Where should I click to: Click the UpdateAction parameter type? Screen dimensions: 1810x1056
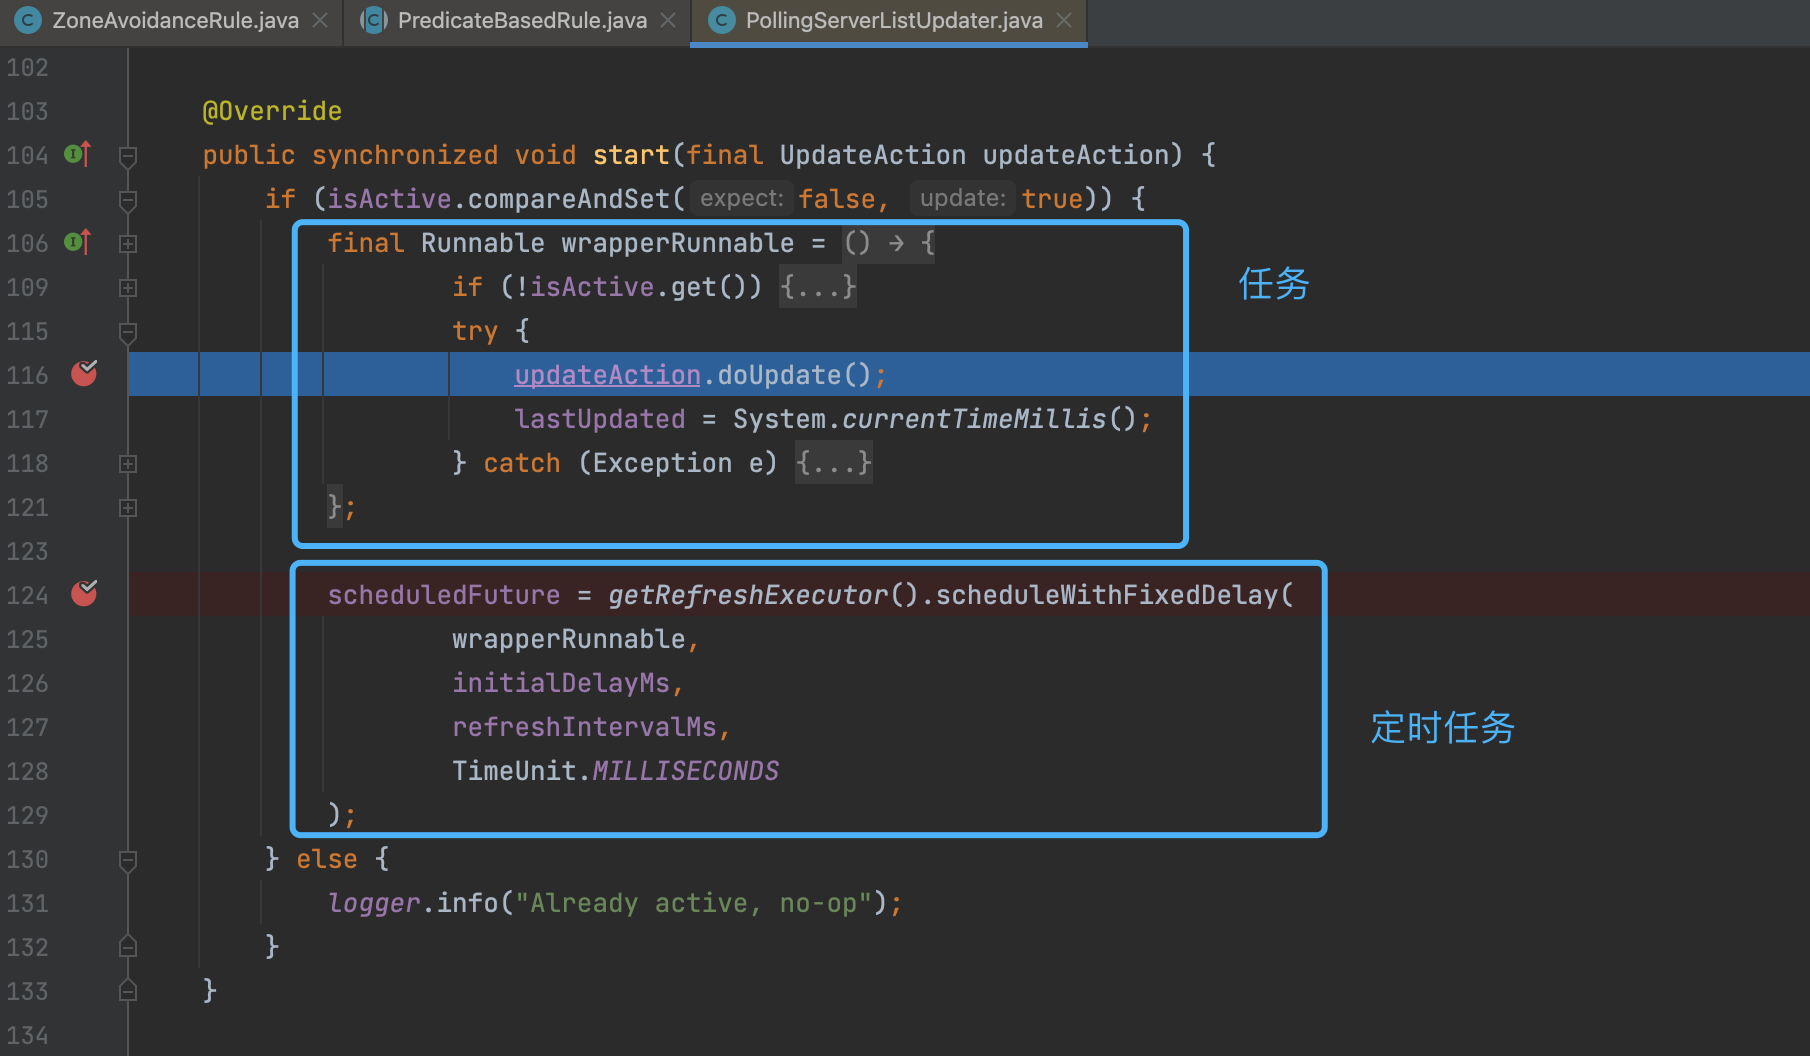click(x=872, y=155)
